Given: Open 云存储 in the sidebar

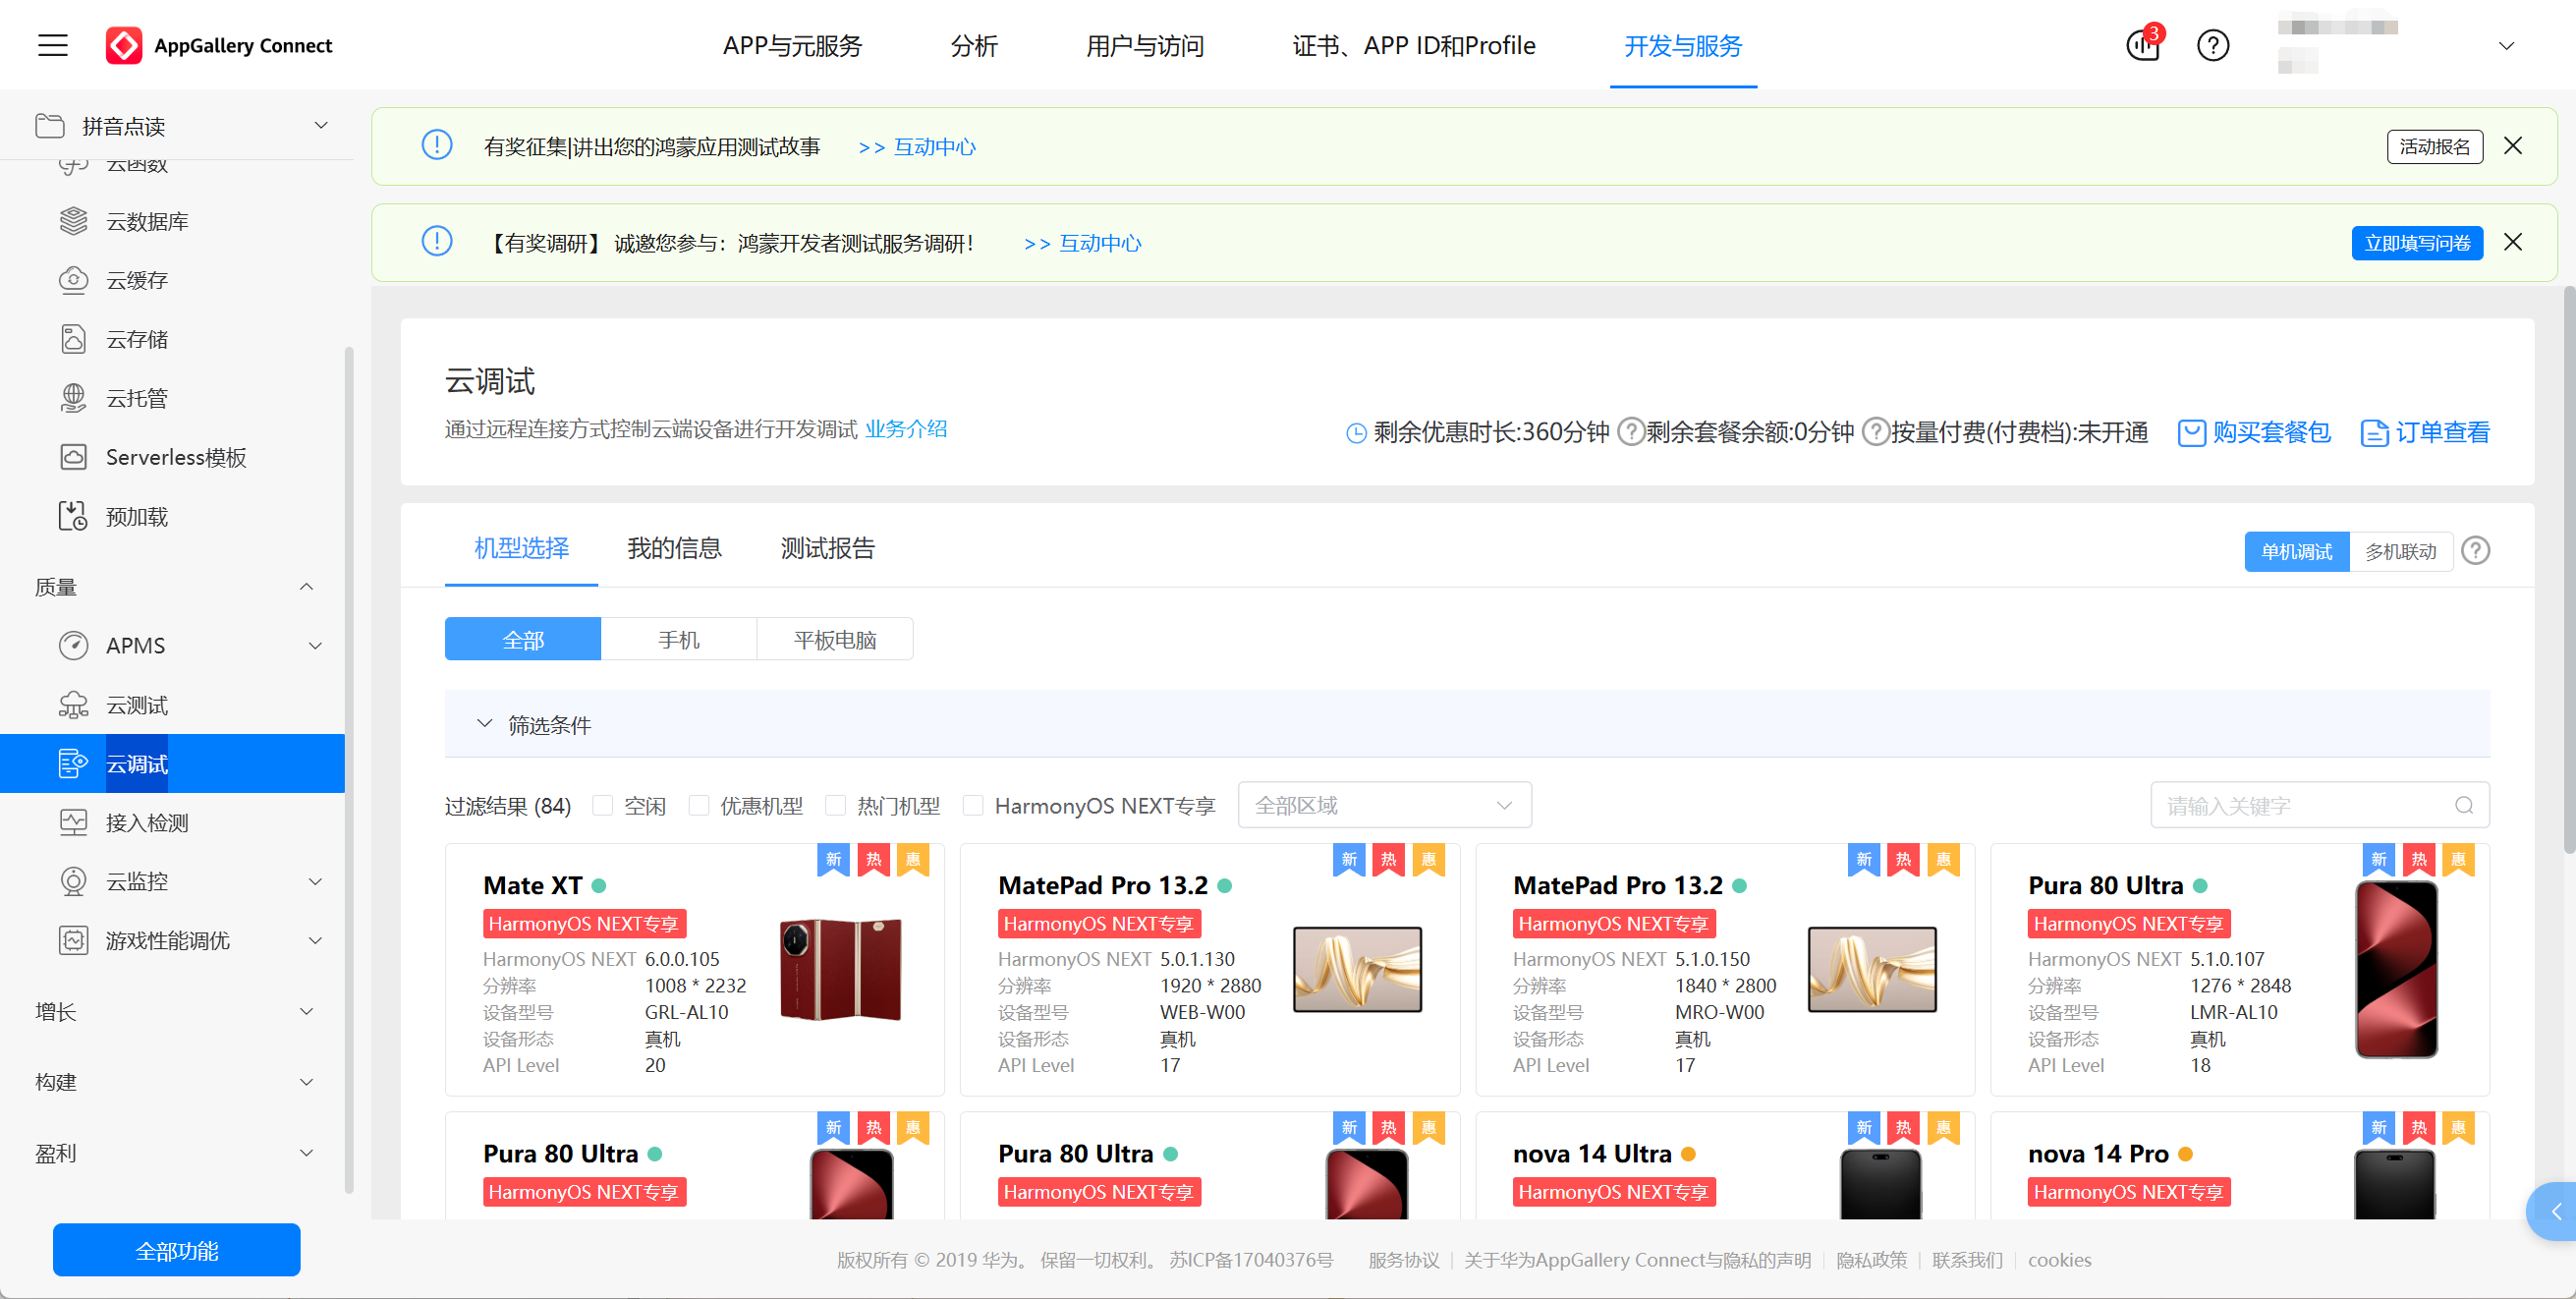Looking at the screenshot, I should pyautogui.click(x=137, y=339).
